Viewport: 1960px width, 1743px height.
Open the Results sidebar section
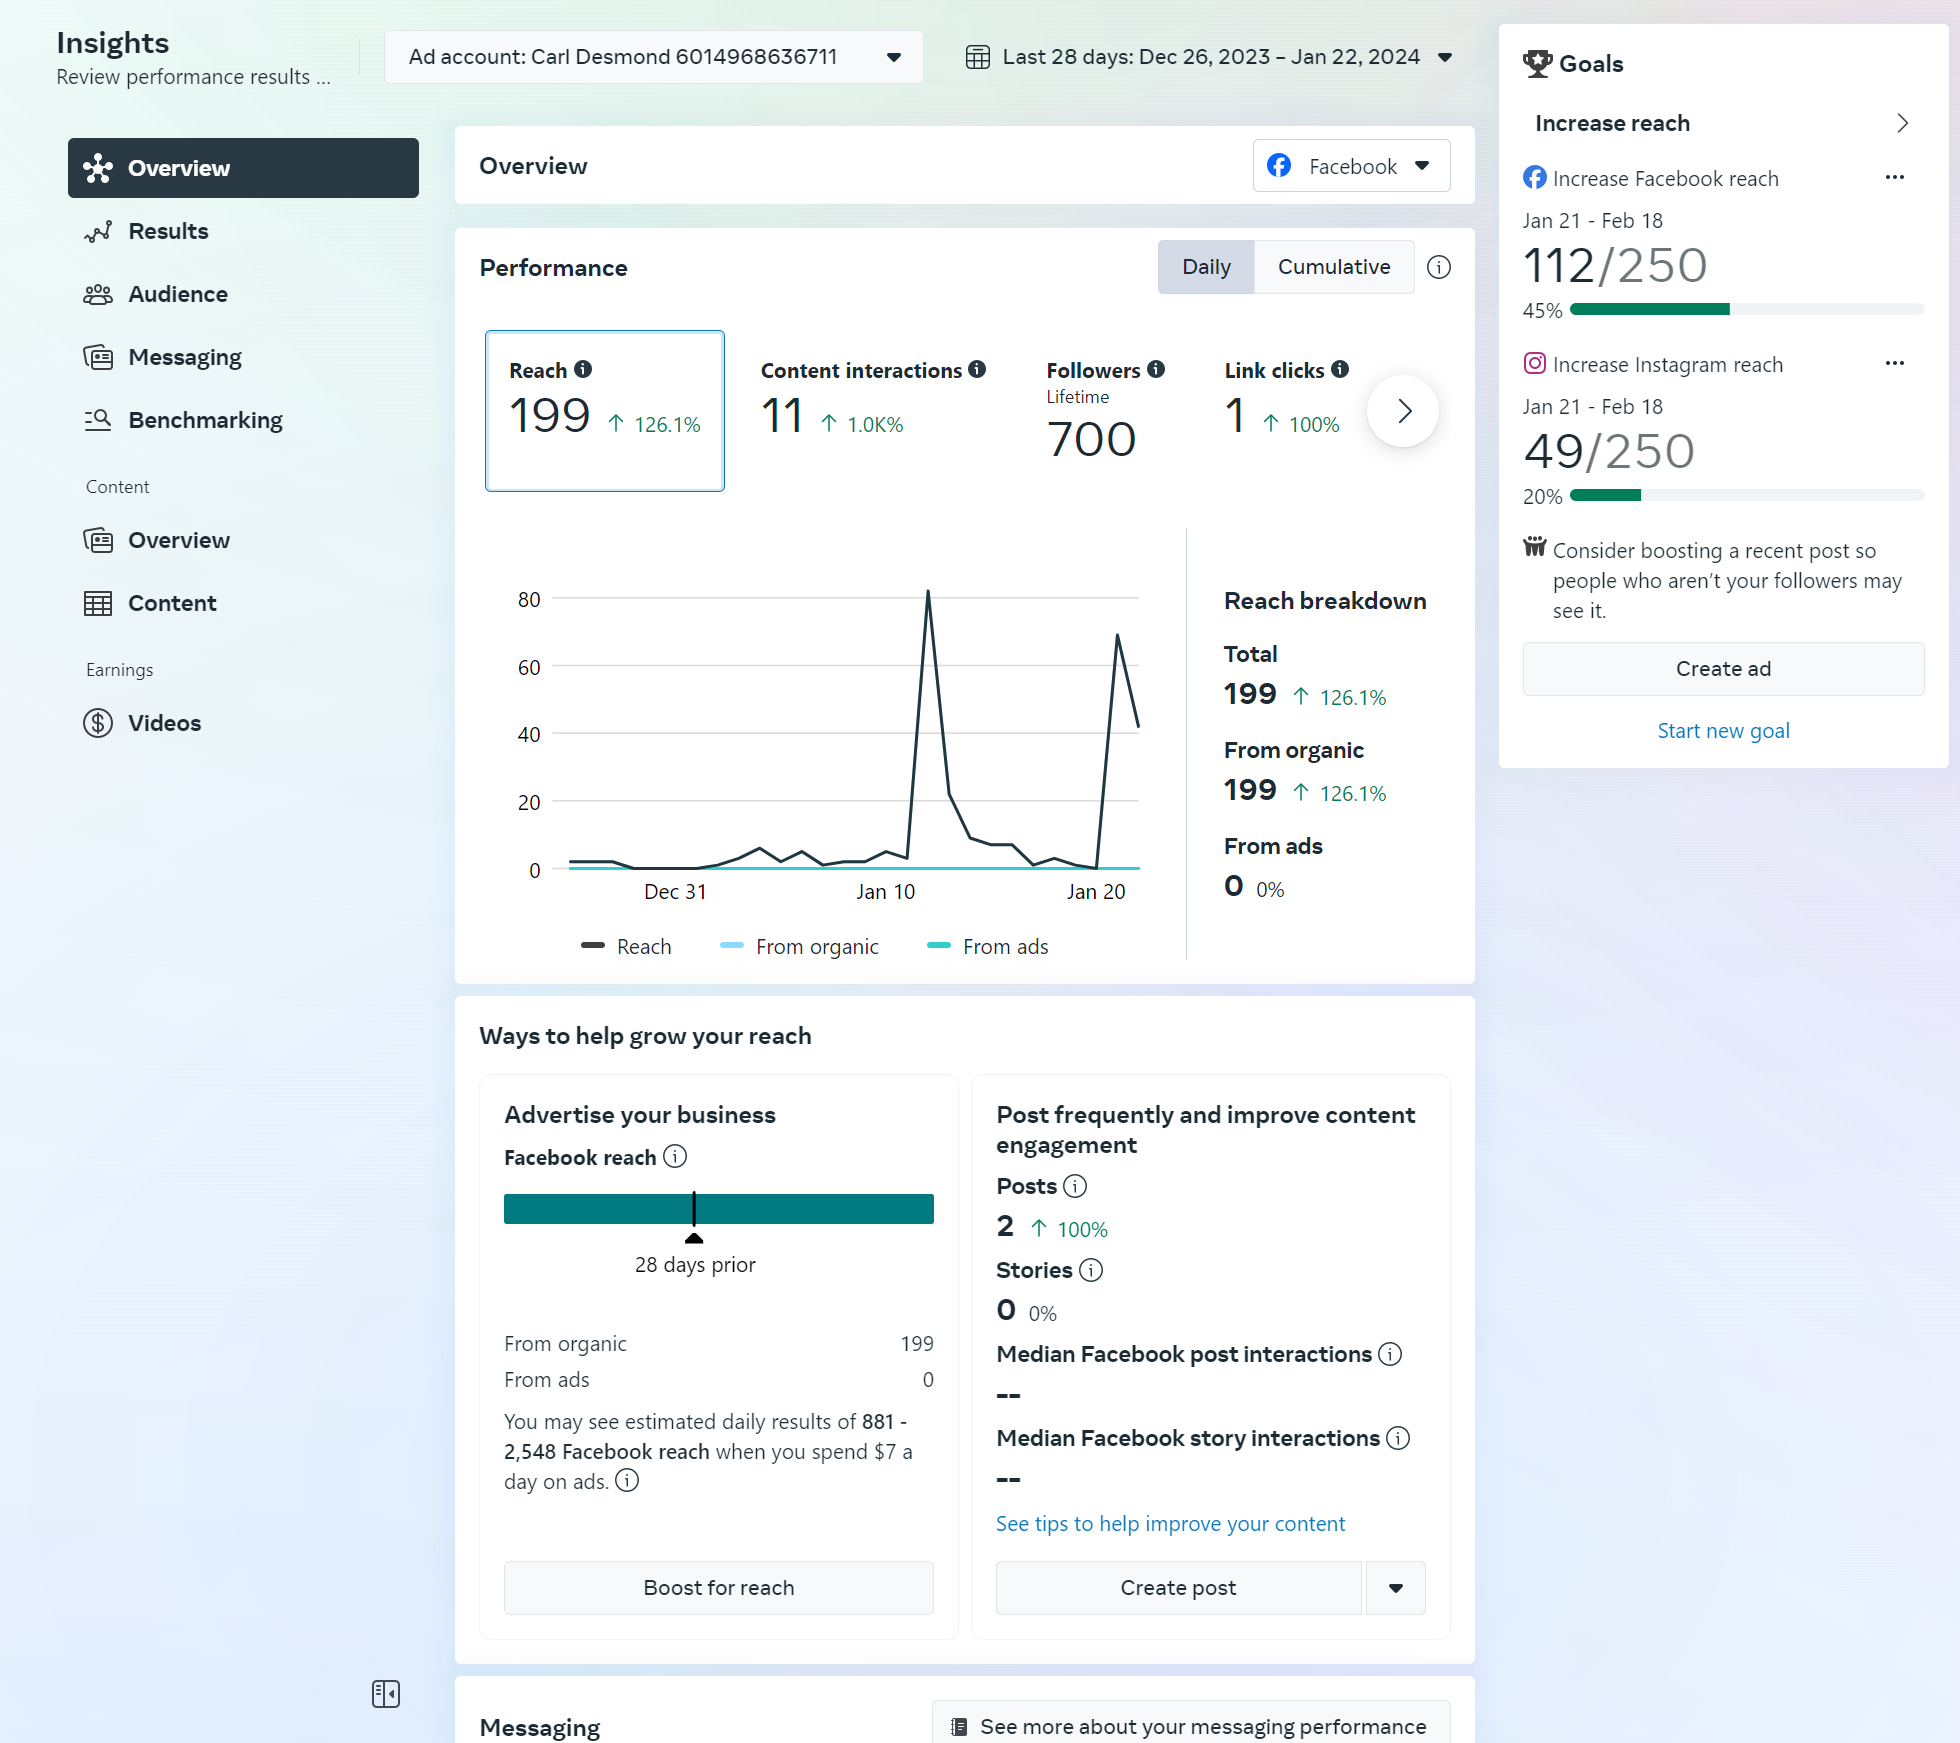(x=243, y=231)
